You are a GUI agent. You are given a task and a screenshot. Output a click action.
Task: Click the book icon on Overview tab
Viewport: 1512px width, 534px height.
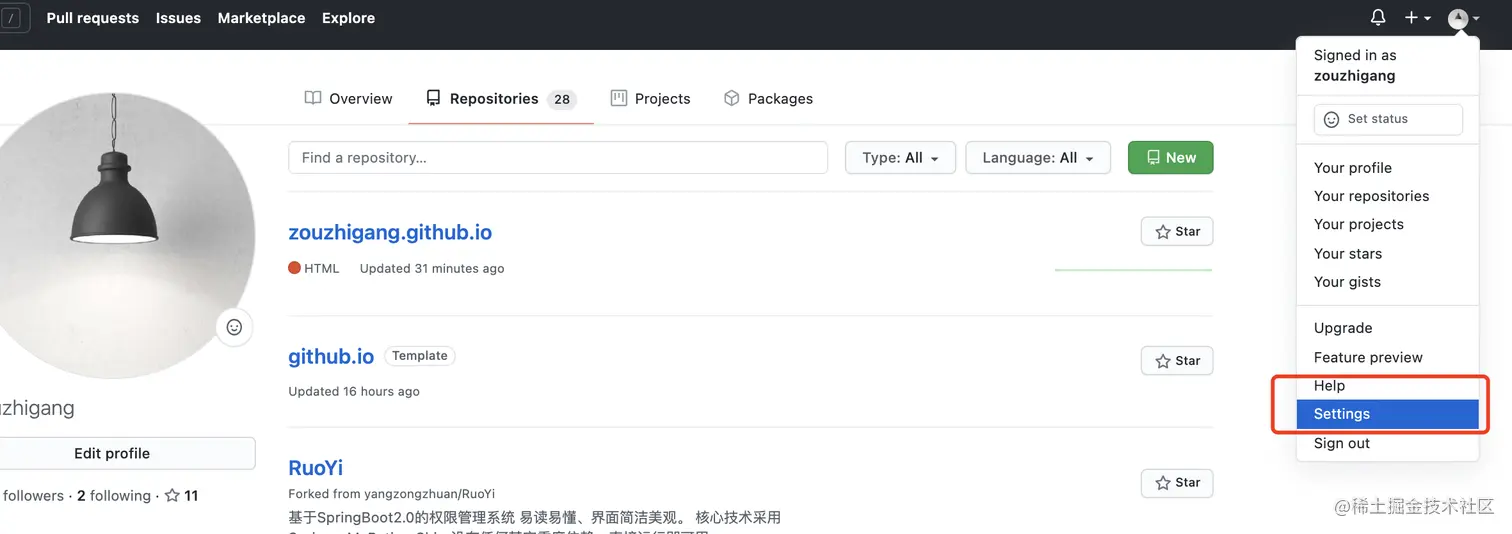313,98
